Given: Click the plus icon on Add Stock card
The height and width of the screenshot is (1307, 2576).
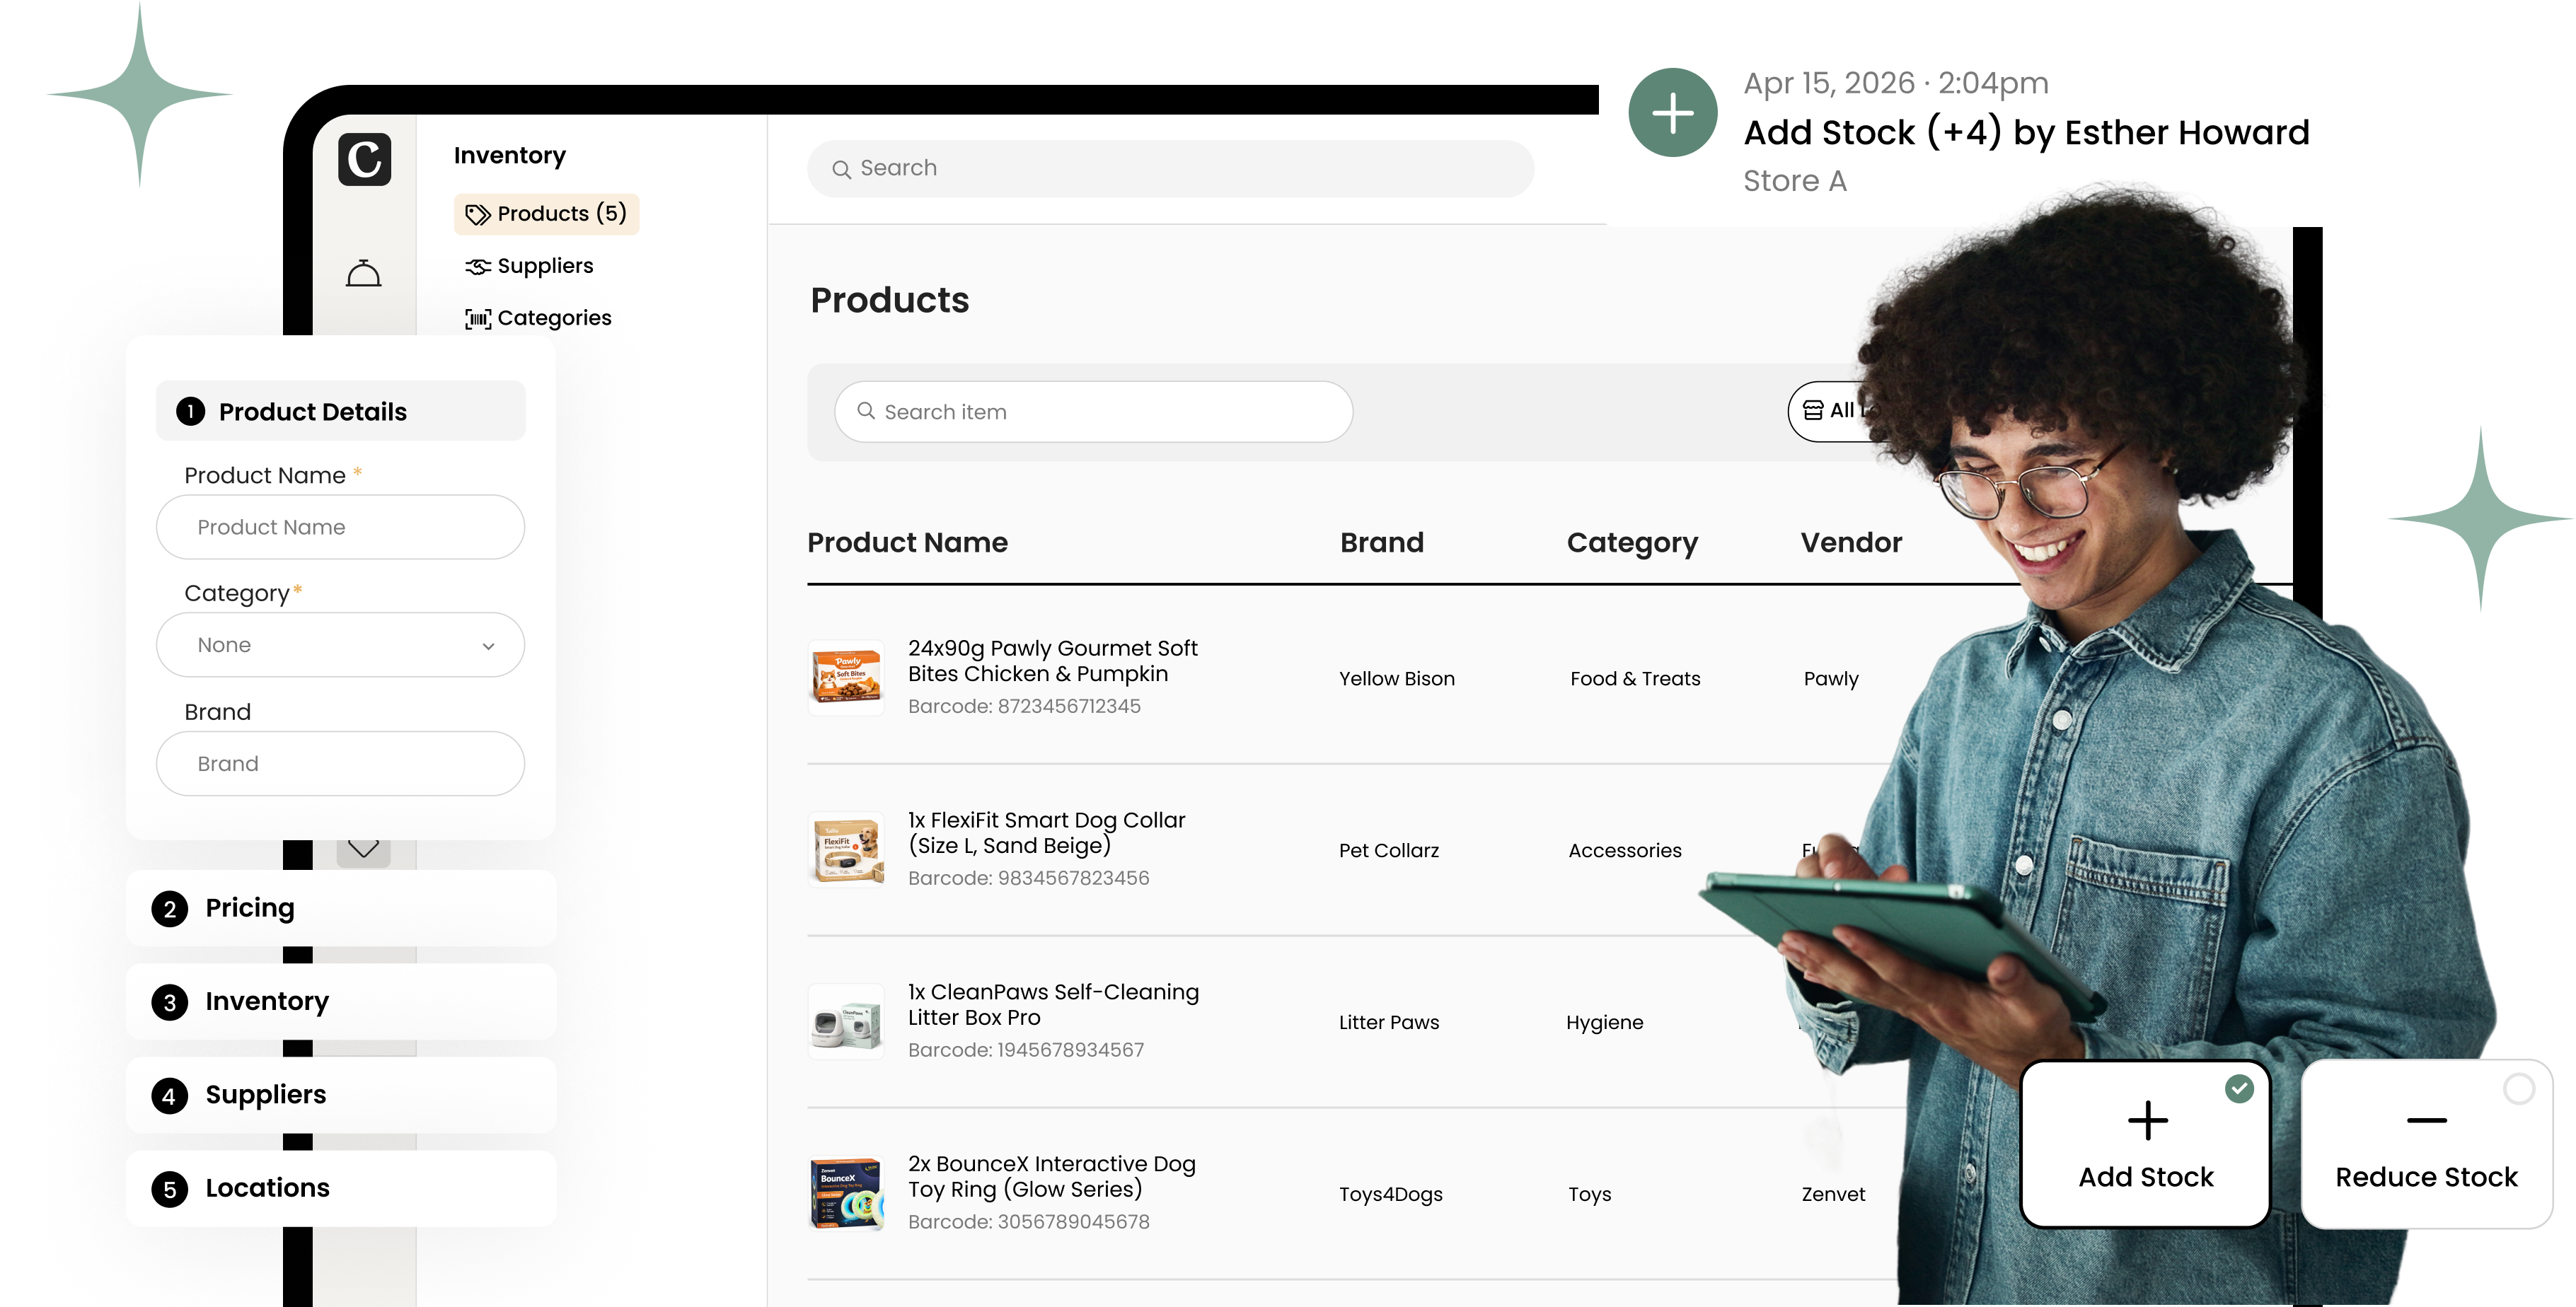Looking at the screenshot, I should (x=2147, y=1120).
